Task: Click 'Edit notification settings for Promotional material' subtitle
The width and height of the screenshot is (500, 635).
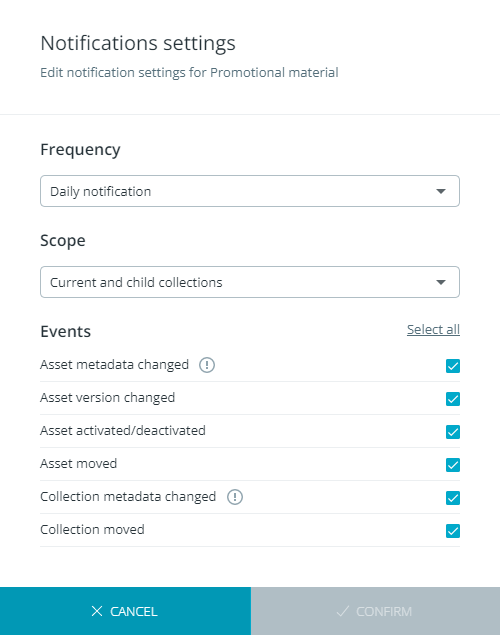Action: point(189,73)
